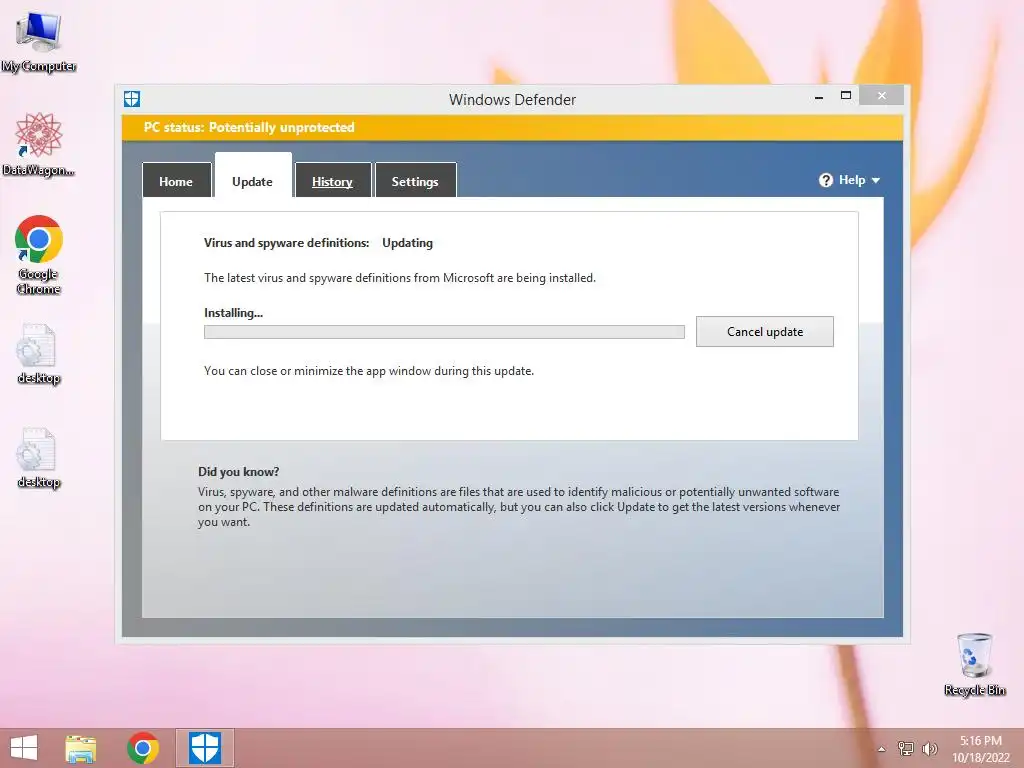
Task: Open the Windows Start button
Action: tap(24, 748)
